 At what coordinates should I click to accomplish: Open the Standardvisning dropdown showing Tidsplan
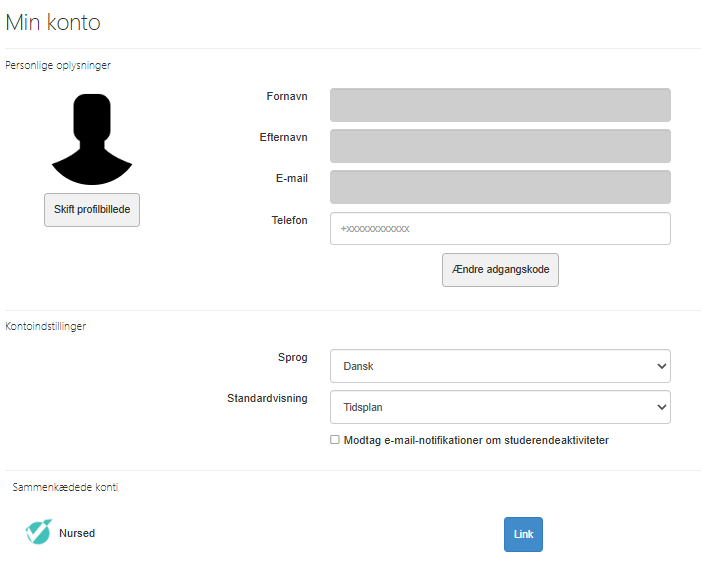(500, 407)
